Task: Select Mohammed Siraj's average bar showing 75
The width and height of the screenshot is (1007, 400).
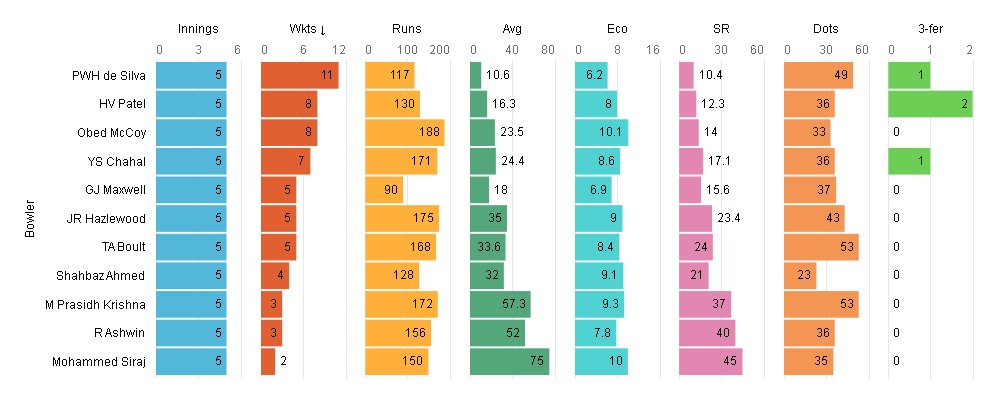Action: coord(509,361)
